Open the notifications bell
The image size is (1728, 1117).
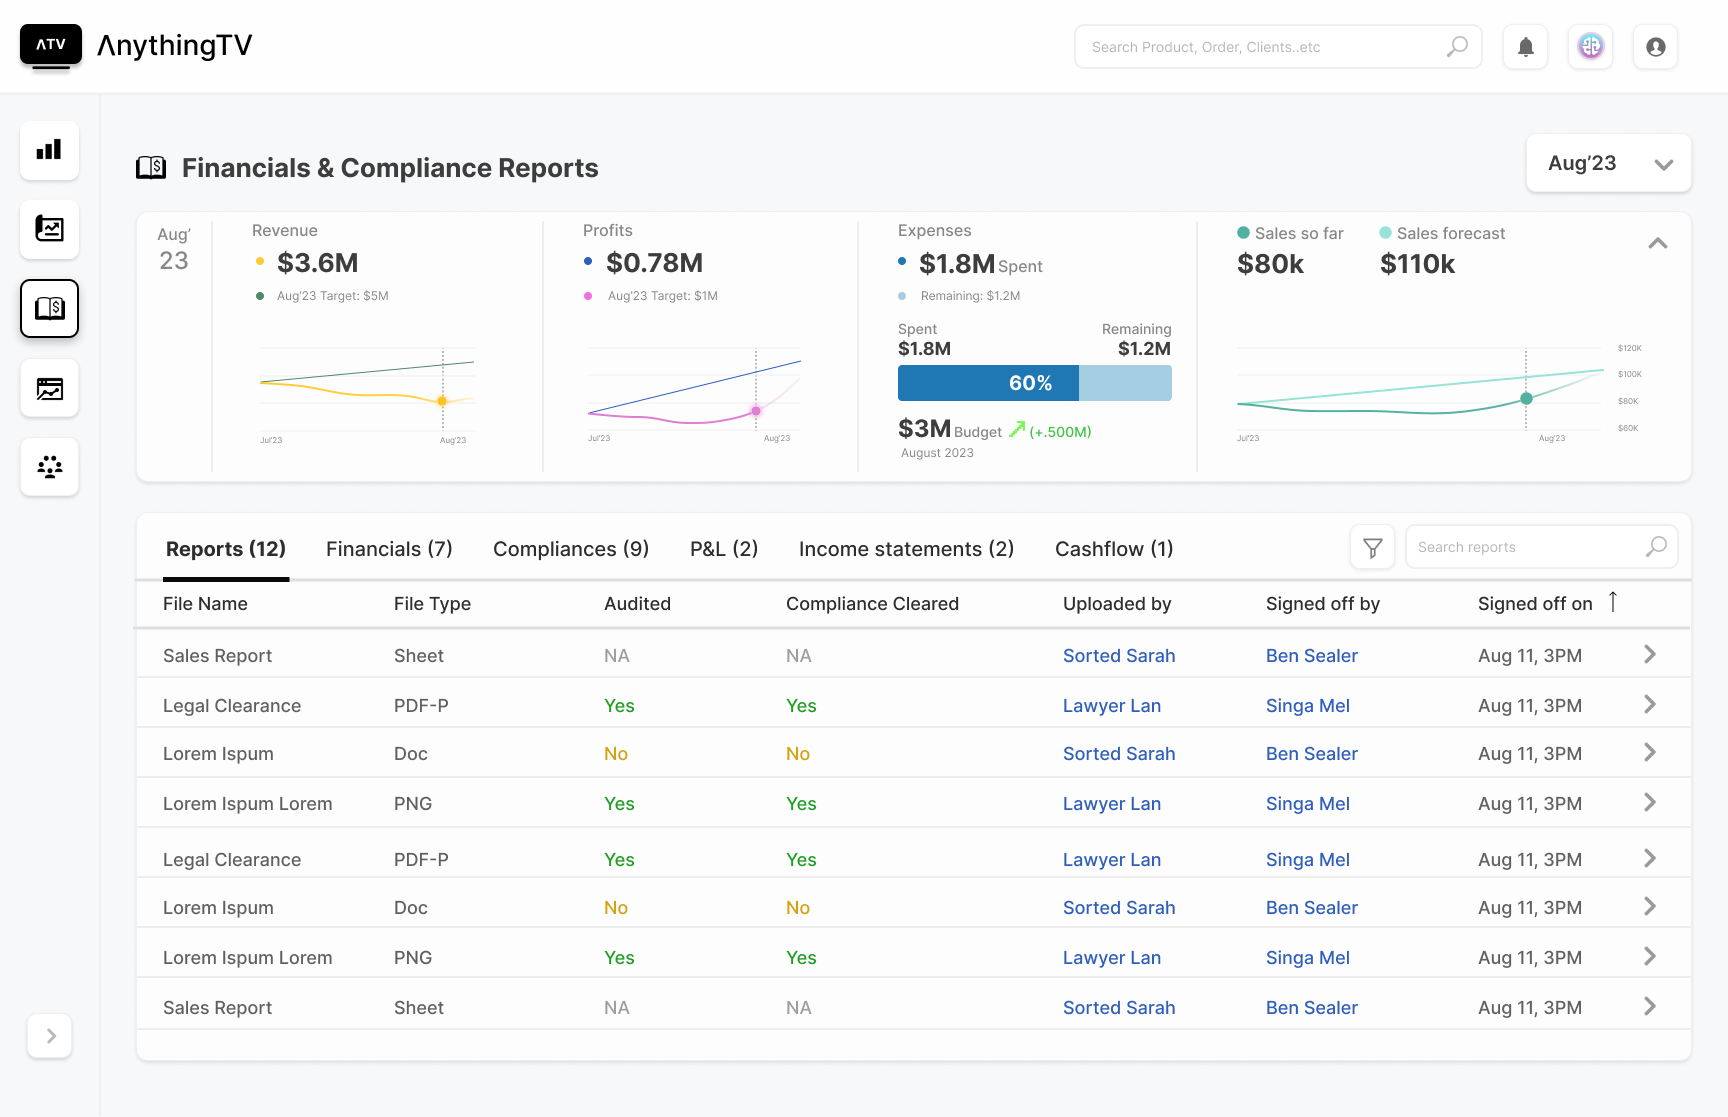point(1526,47)
